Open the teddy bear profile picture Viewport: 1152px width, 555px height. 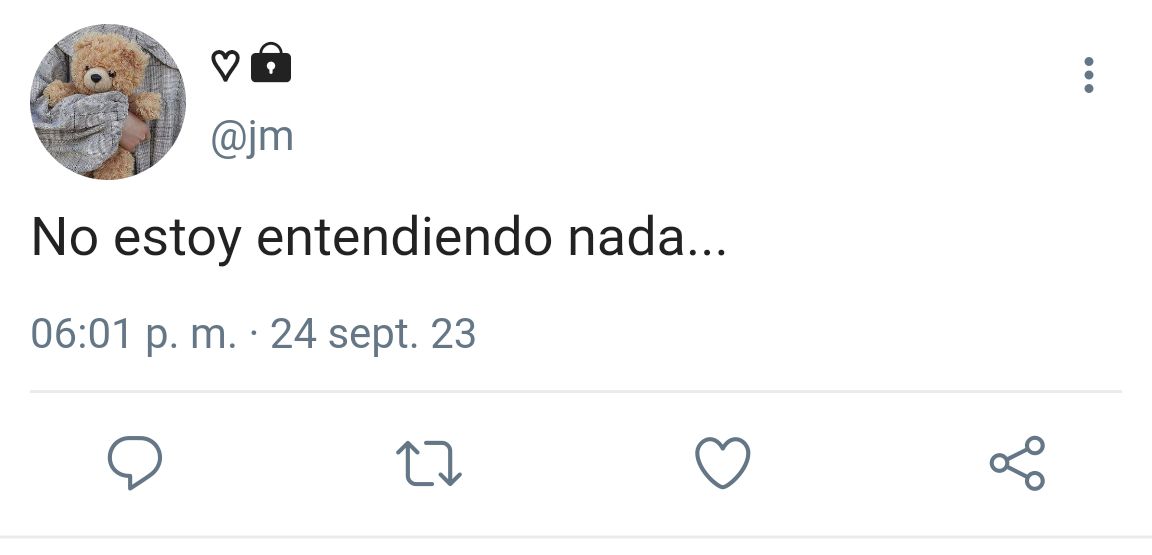(107, 101)
